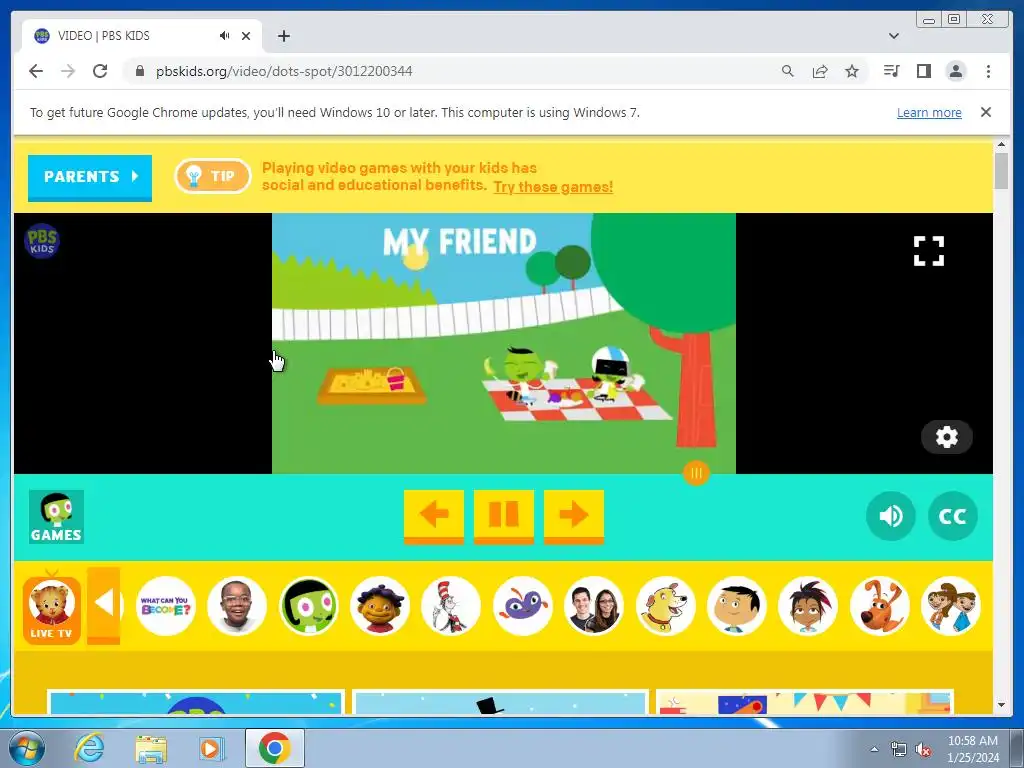Select the purple blob character show
This screenshot has width=1024, height=768.
pyautogui.click(x=522, y=606)
